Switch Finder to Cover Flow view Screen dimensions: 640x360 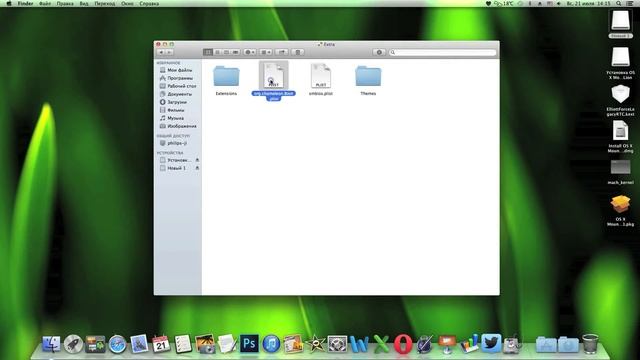pos(236,52)
